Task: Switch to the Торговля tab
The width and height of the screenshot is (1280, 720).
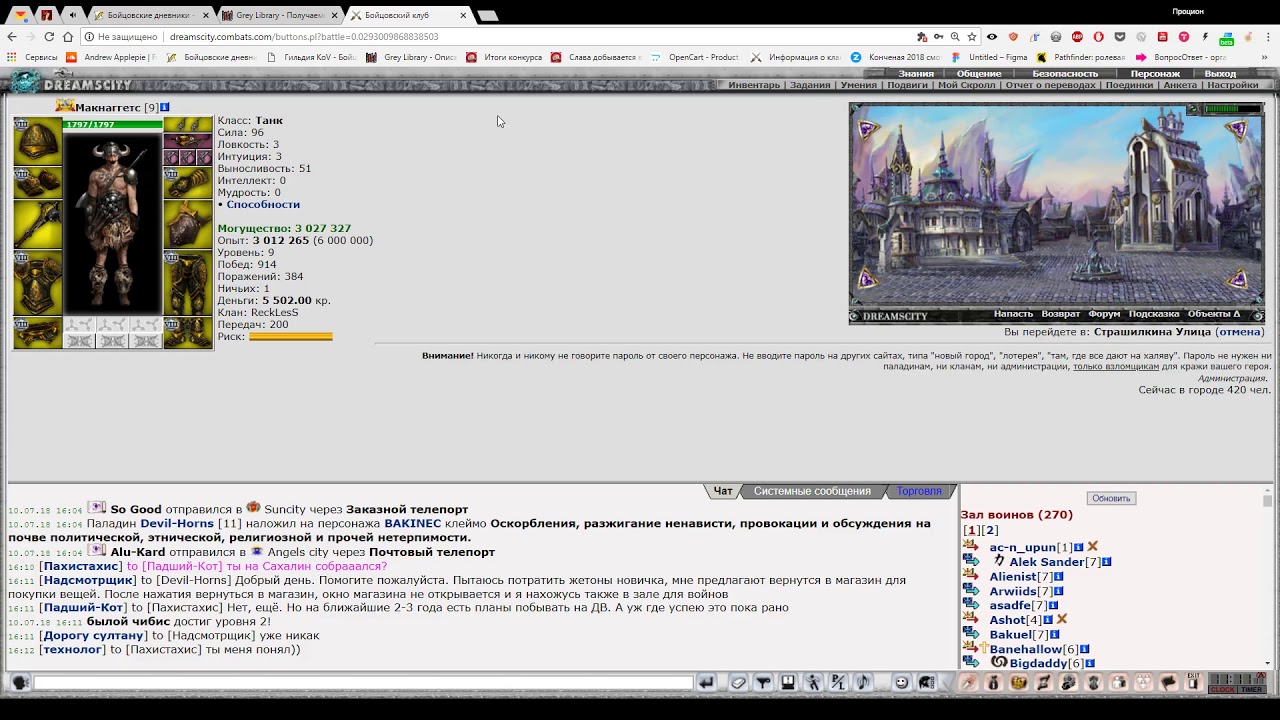Action: click(919, 491)
